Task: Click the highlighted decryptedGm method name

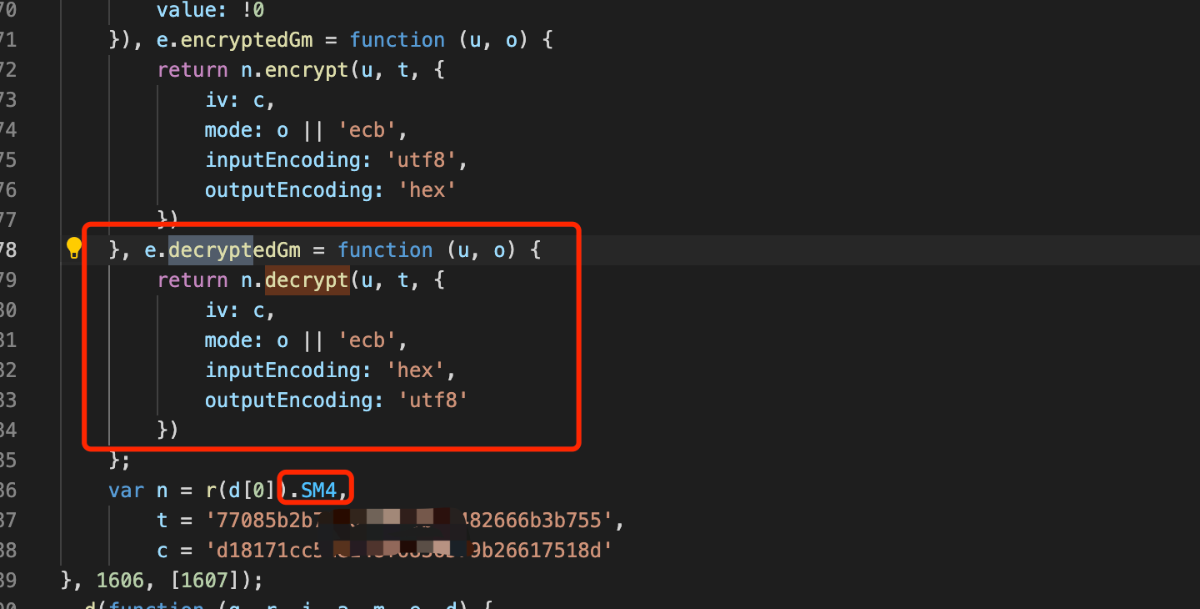Action: point(234,250)
